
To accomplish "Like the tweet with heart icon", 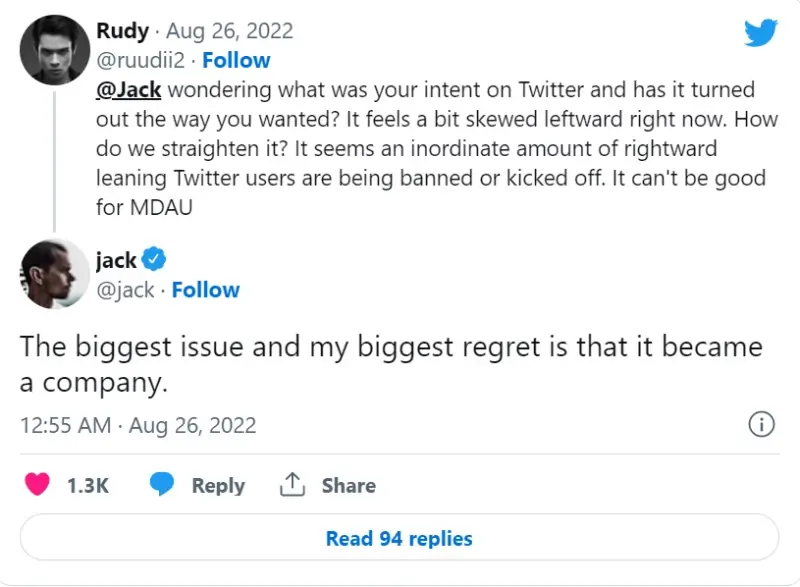I will pos(37,485).
